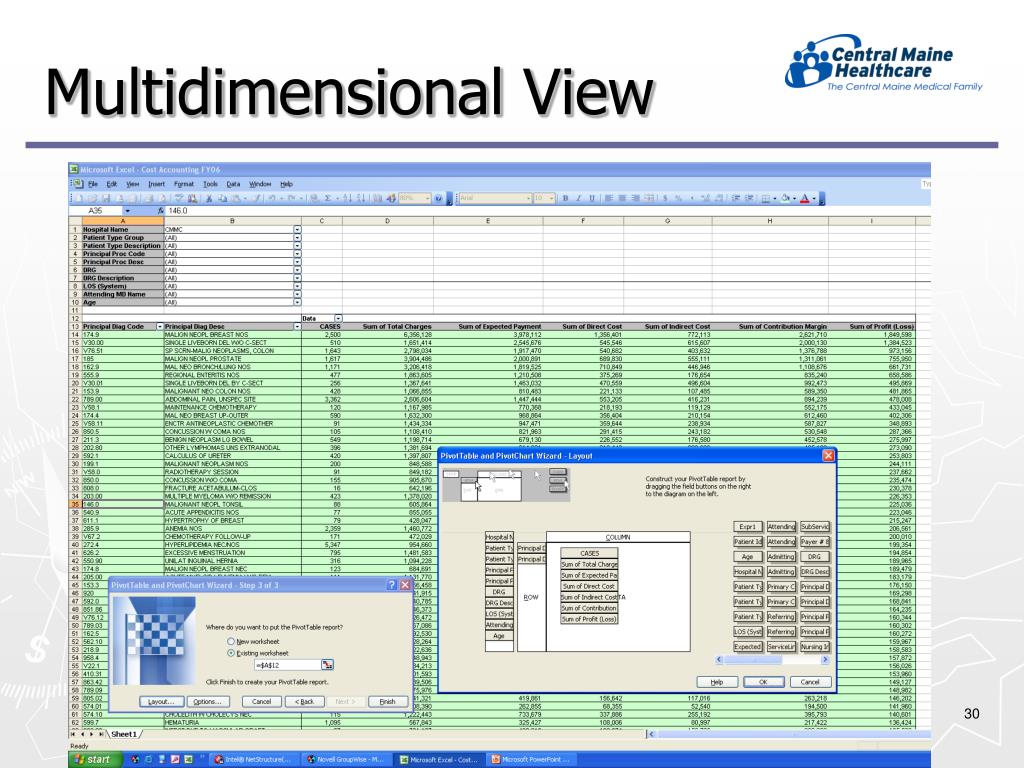Open the Principal Diag Code column dropdown

click(159, 326)
